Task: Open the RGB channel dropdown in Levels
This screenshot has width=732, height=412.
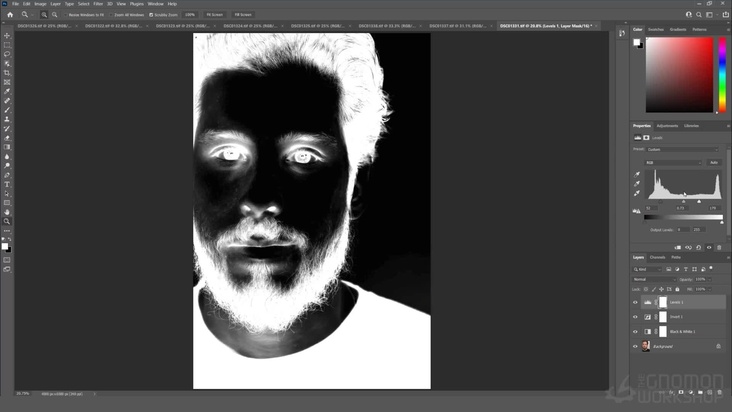Action: pos(673,163)
